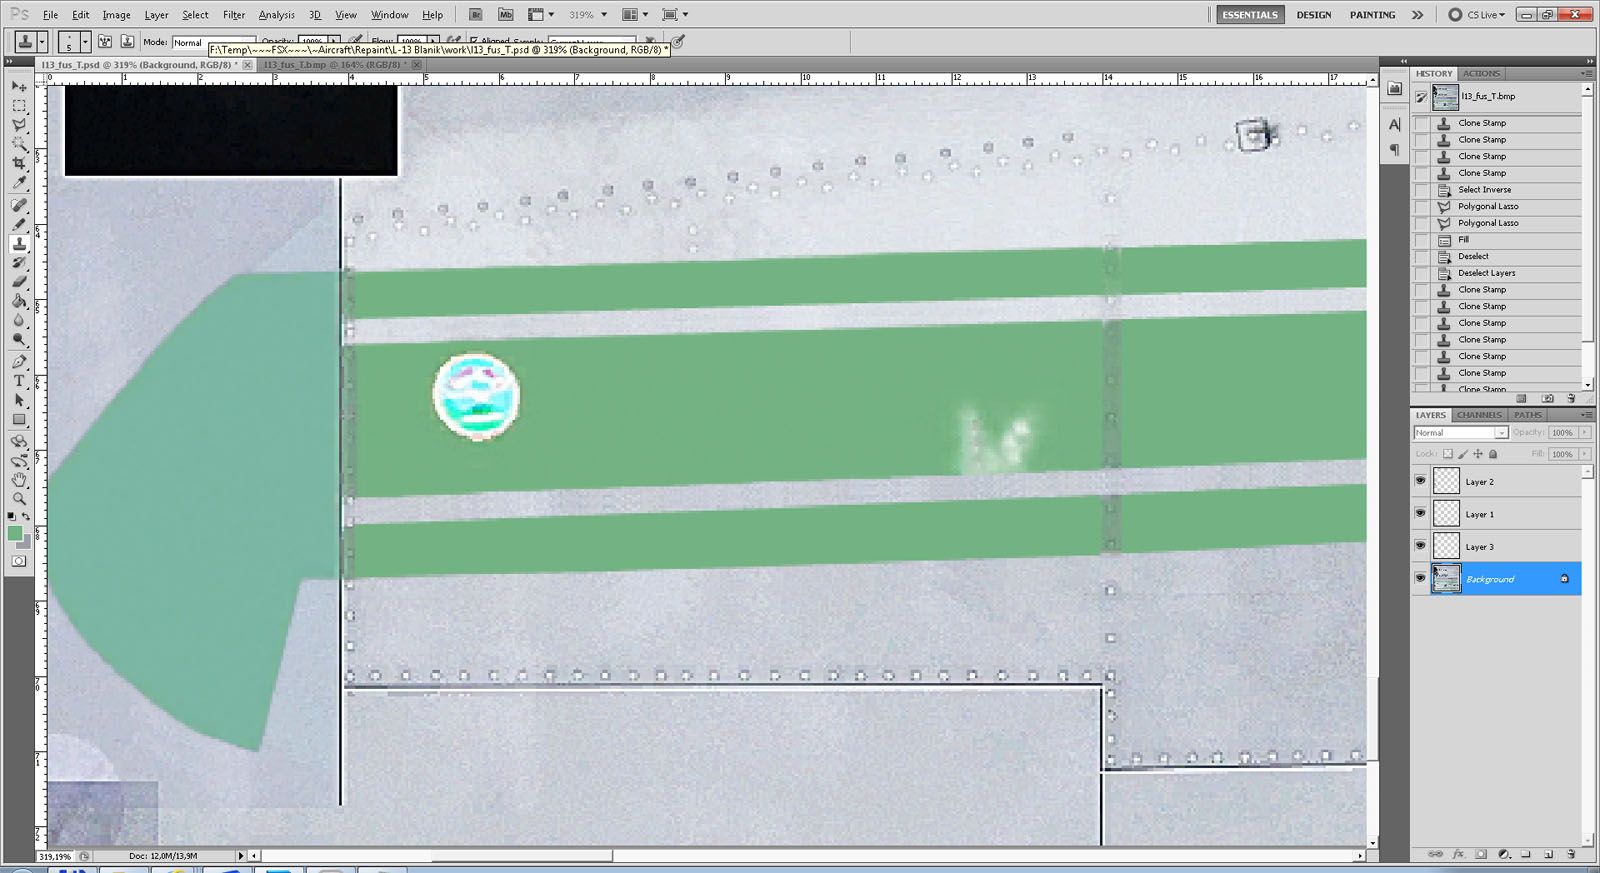Screen dimensions: 1600x873
Task: Click the Essentials workspace button
Action: 1249,15
